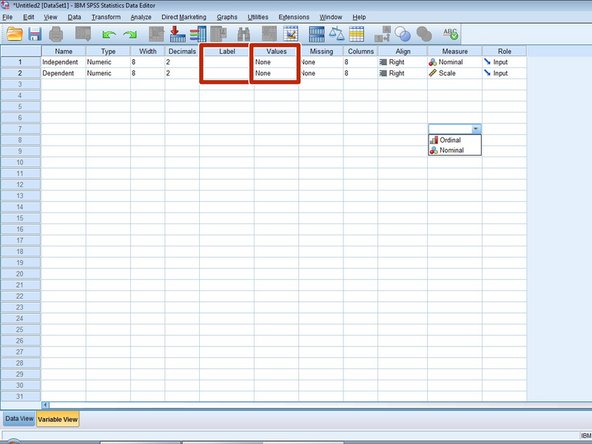Image resolution: width=592 pixels, height=444 pixels.
Task: Open Find with the binoculars icon
Action: point(244,34)
